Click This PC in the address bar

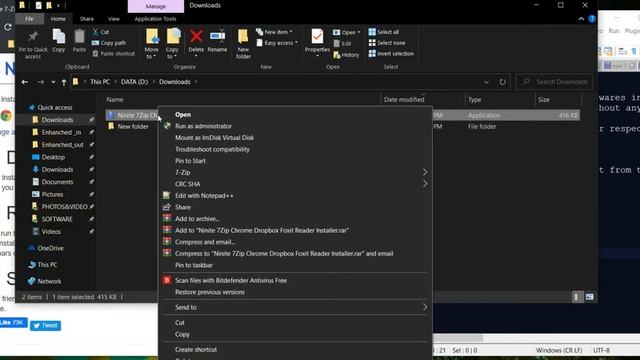[x=100, y=82]
